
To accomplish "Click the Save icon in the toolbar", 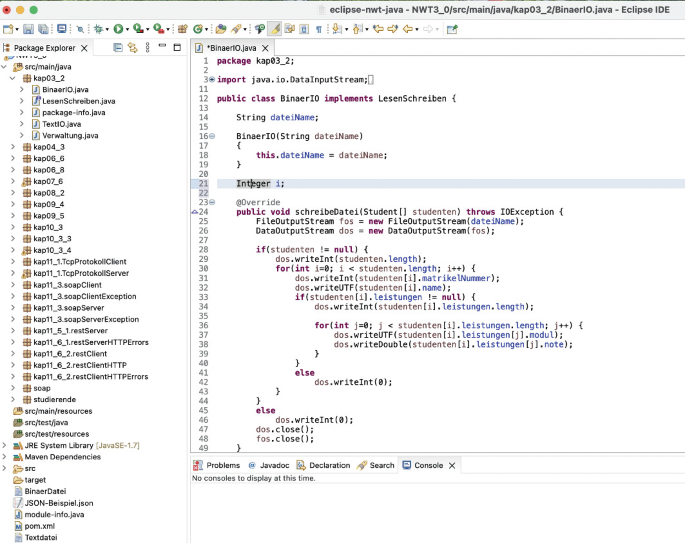I will 28,29.
